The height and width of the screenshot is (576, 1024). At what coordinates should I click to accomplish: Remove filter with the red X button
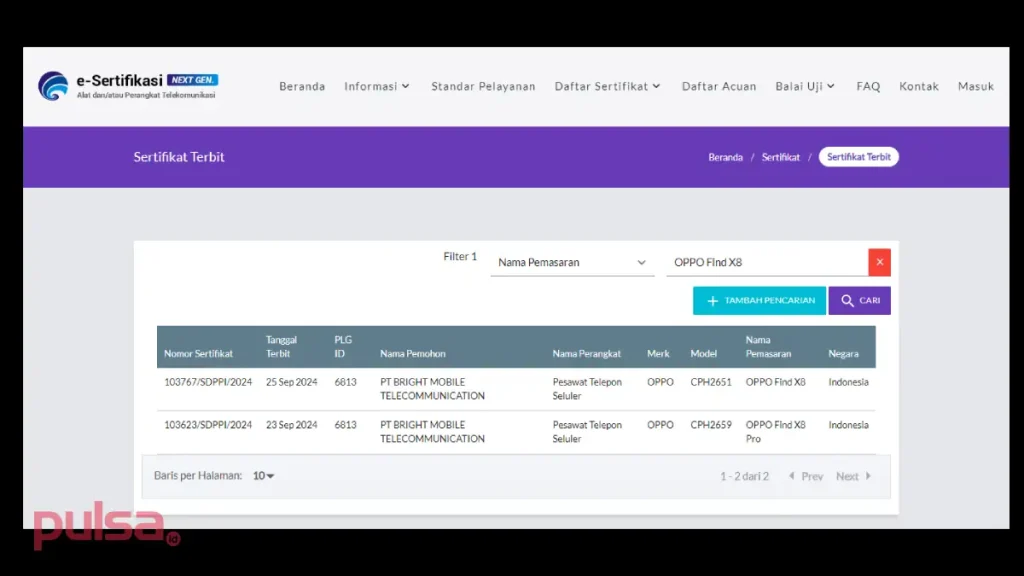tap(880, 263)
